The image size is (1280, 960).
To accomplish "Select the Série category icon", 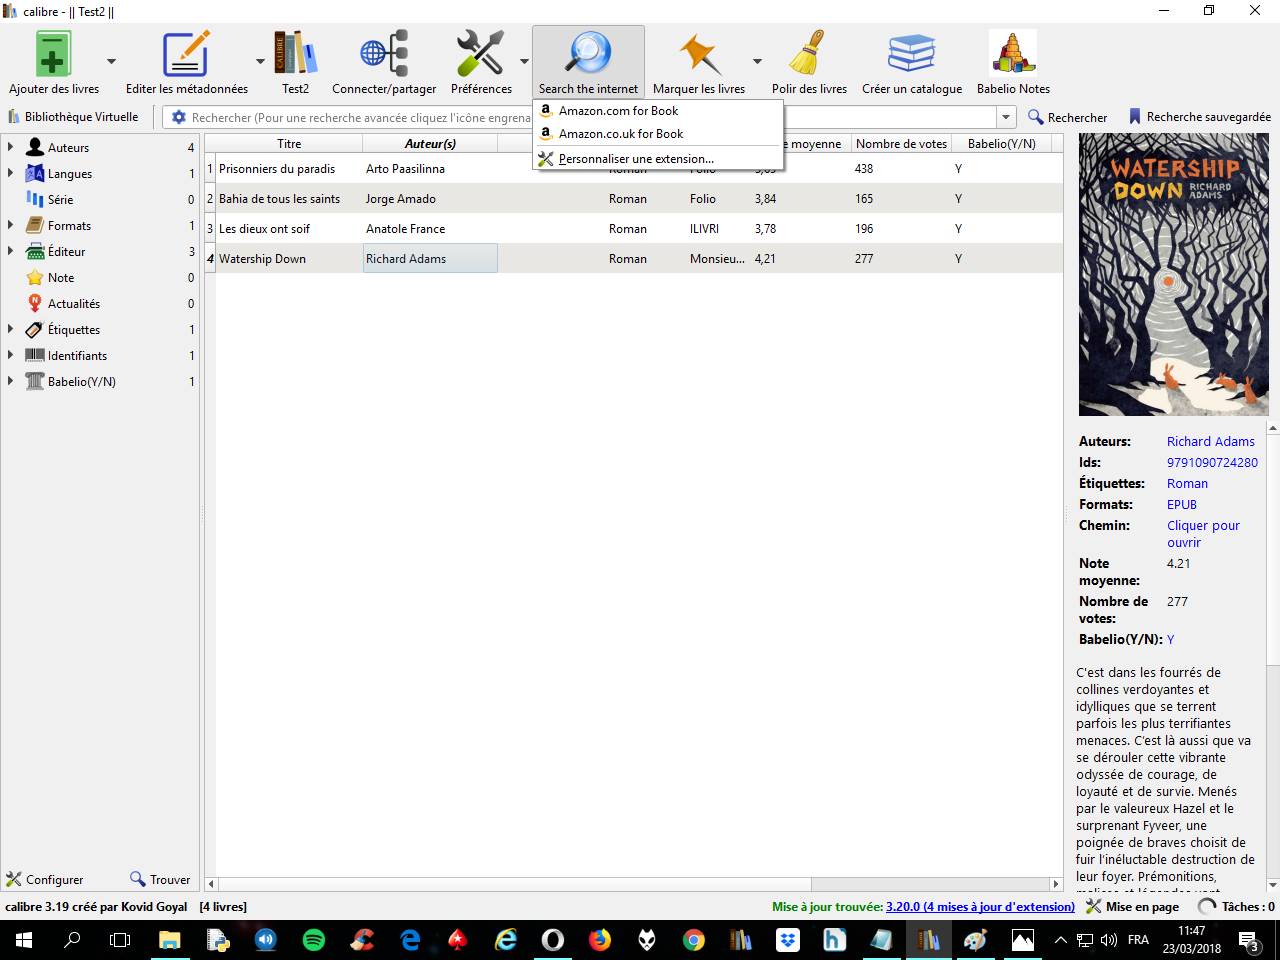I will (35, 199).
